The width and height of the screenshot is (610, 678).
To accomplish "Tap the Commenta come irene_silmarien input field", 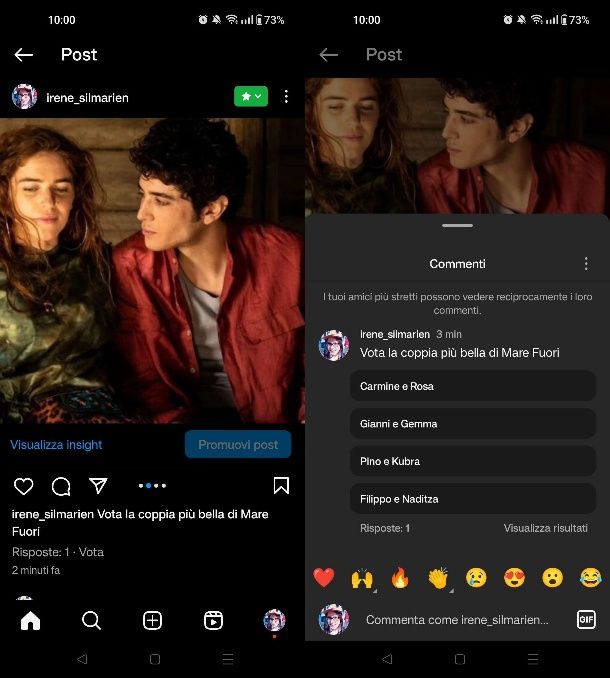I will (457, 620).
